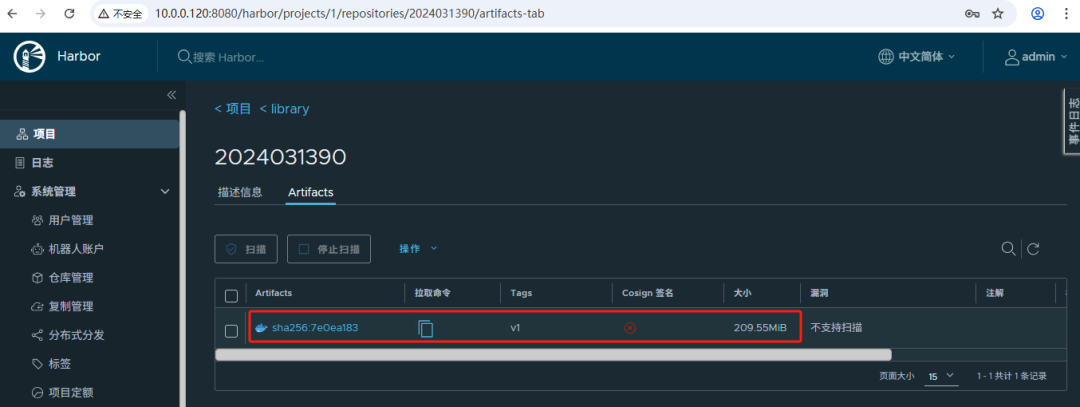The width and height of the screenshot is (1080, 407).
Task: Change page size dropdown showing 15
Action: pyautogui.click(x=941, y=376)
